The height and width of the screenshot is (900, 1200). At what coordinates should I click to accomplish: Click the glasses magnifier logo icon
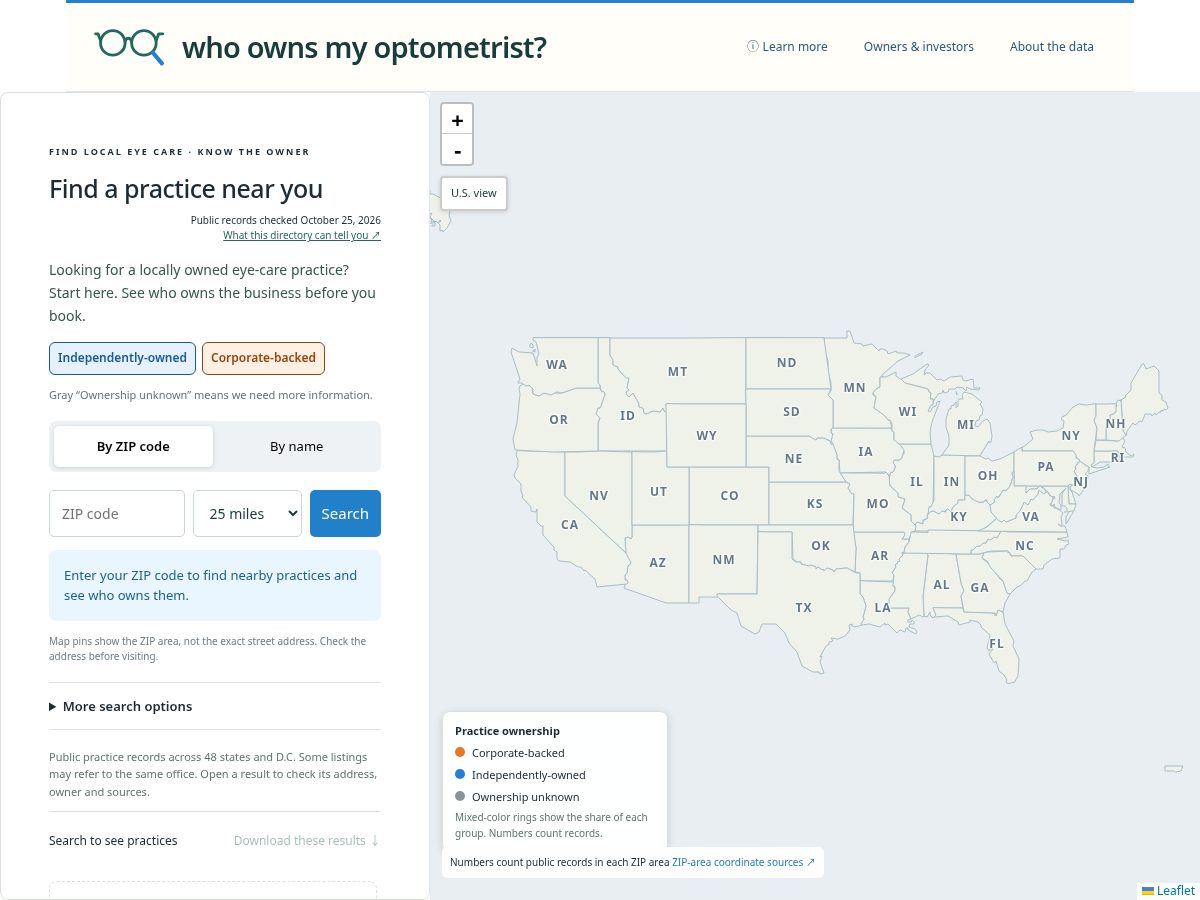(x=129, y=46)
